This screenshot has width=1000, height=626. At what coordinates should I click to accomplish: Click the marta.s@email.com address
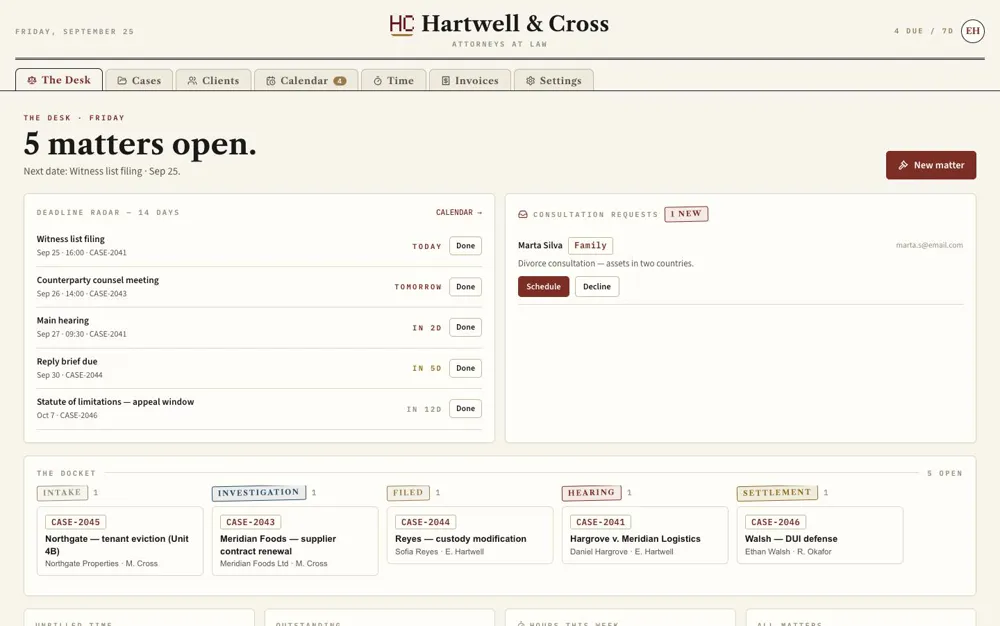(x=929, y=245)
